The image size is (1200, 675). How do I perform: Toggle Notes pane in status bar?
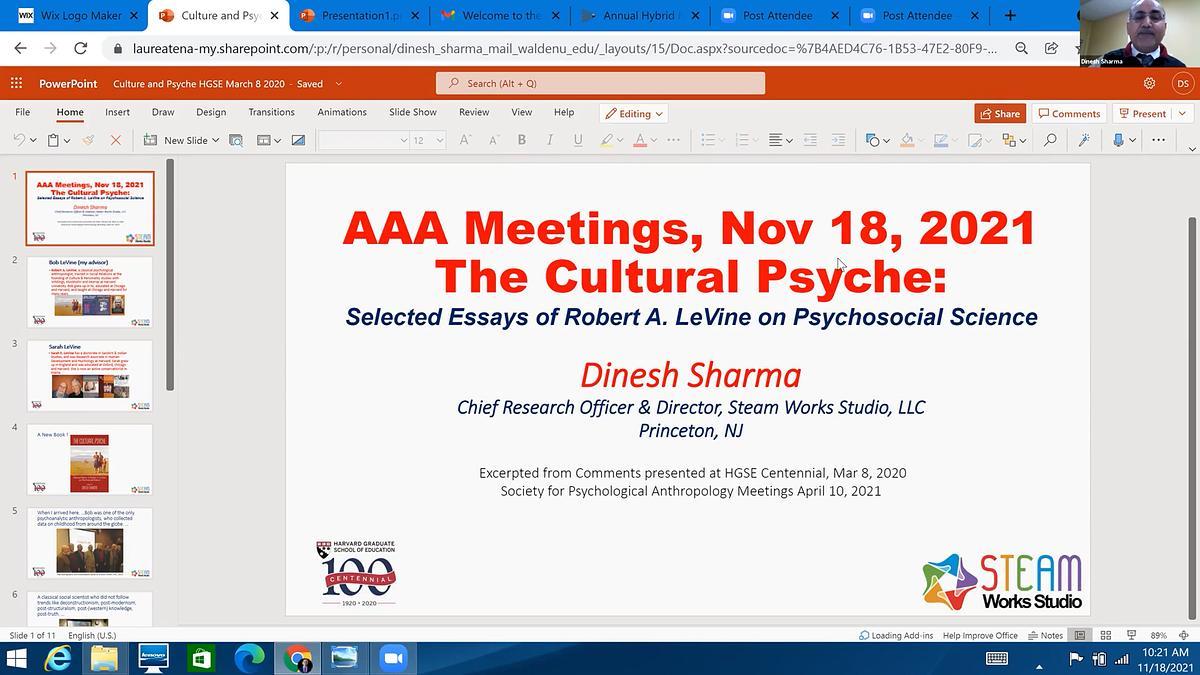1046,635
